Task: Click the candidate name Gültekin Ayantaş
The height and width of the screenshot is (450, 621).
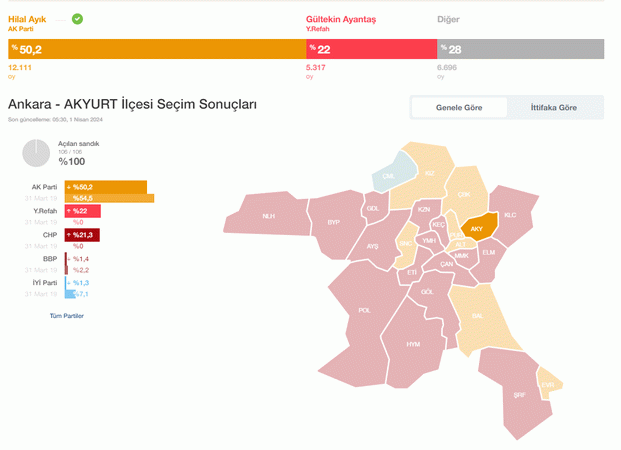Action: [x=341, y=19]
